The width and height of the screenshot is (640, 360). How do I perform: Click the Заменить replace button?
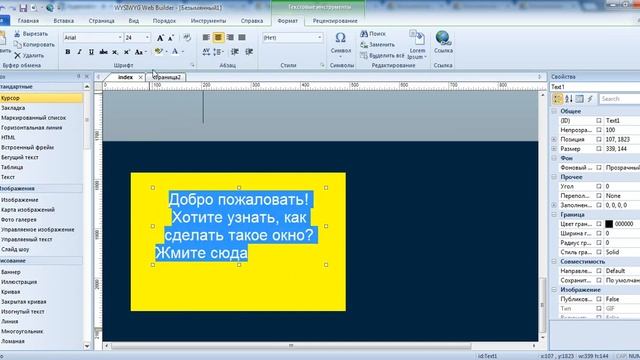point(378,44)
